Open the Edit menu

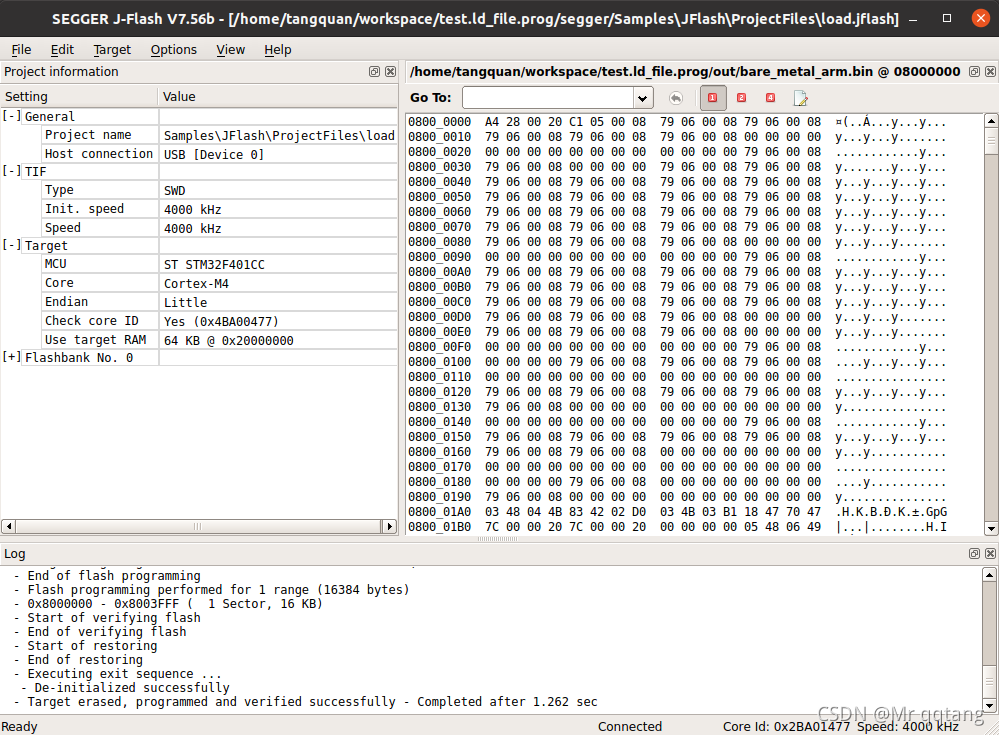click(x=62, y=49)
